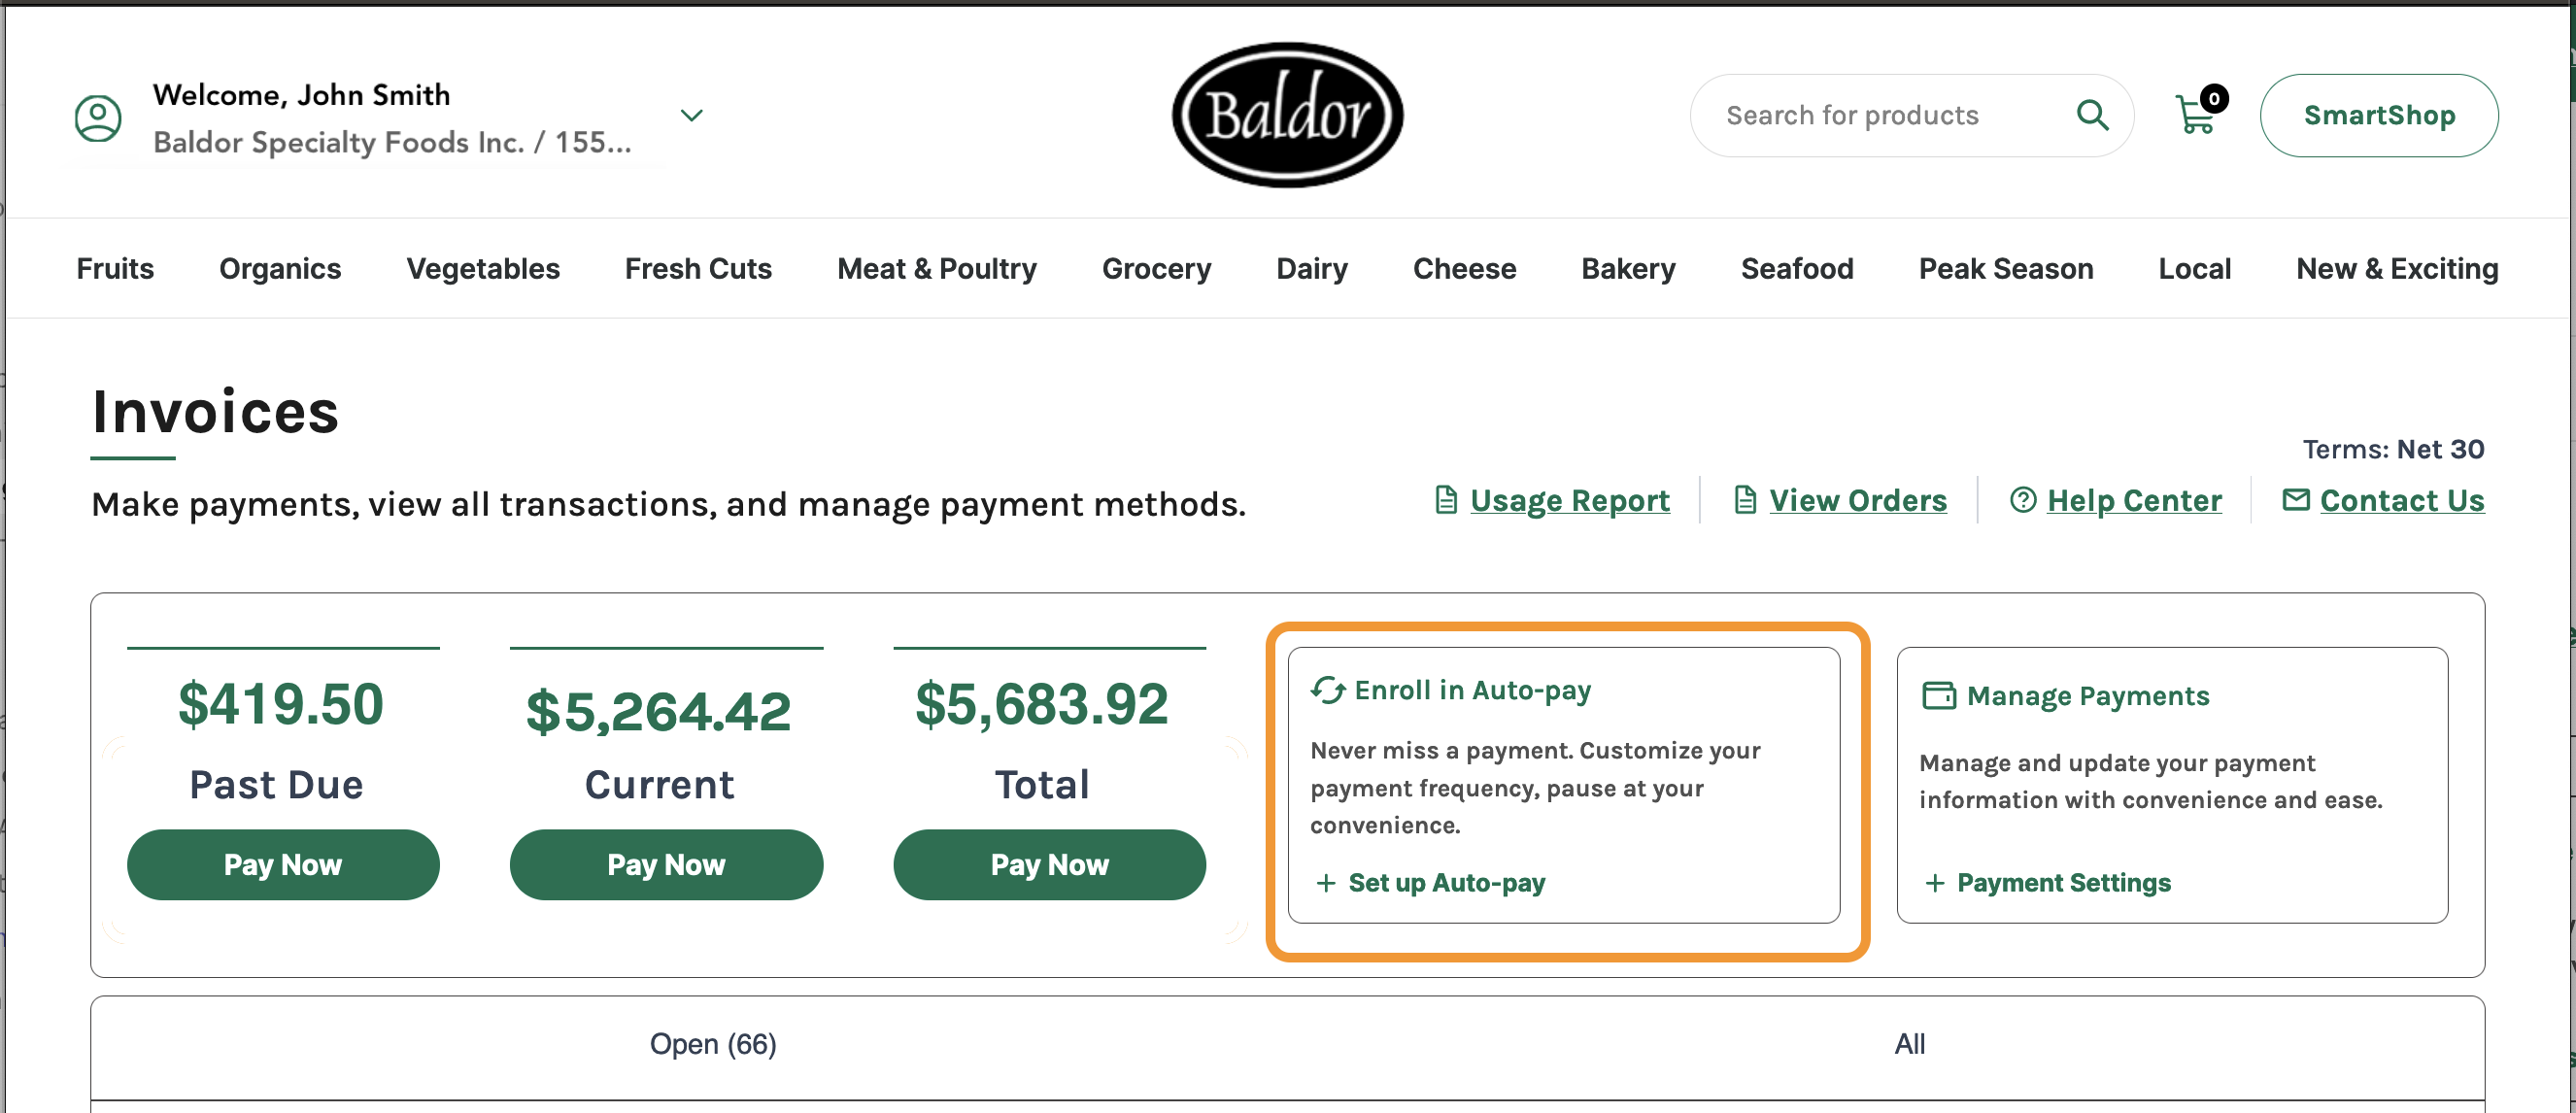
Task: Click the Usage Report document icon
Action: [1445, 500]
